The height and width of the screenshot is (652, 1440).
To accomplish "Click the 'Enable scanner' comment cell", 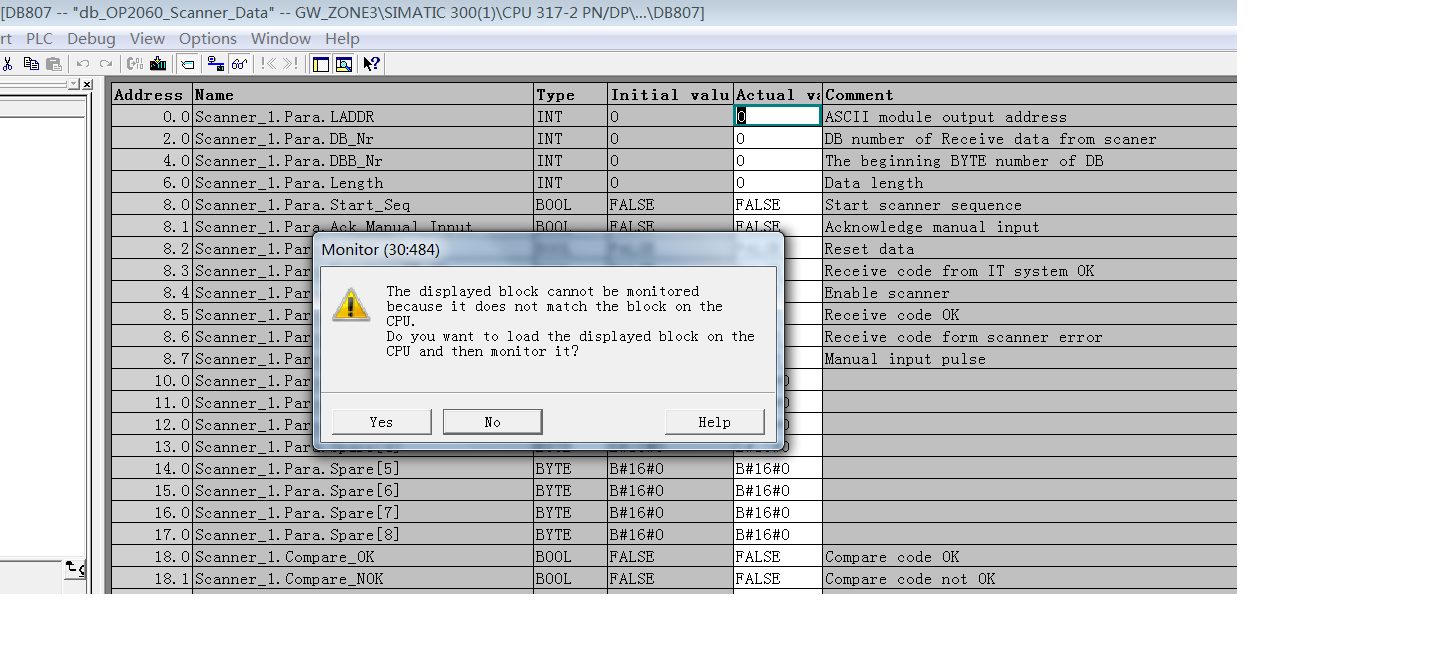I will click(x=1030, y=293).
